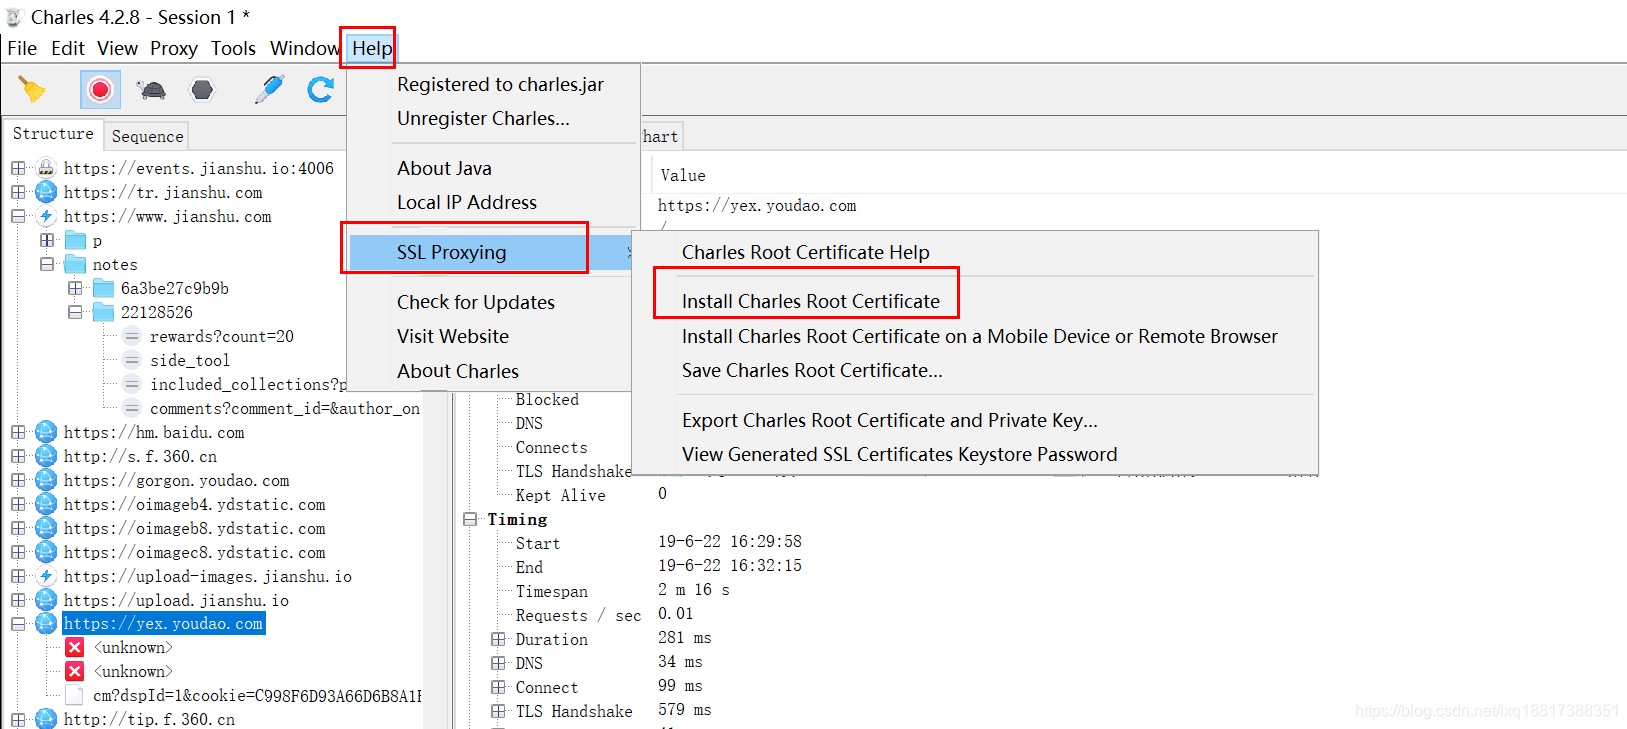Open the File menu
This screenshot has width=1627, height=729.
coord(22,48)
